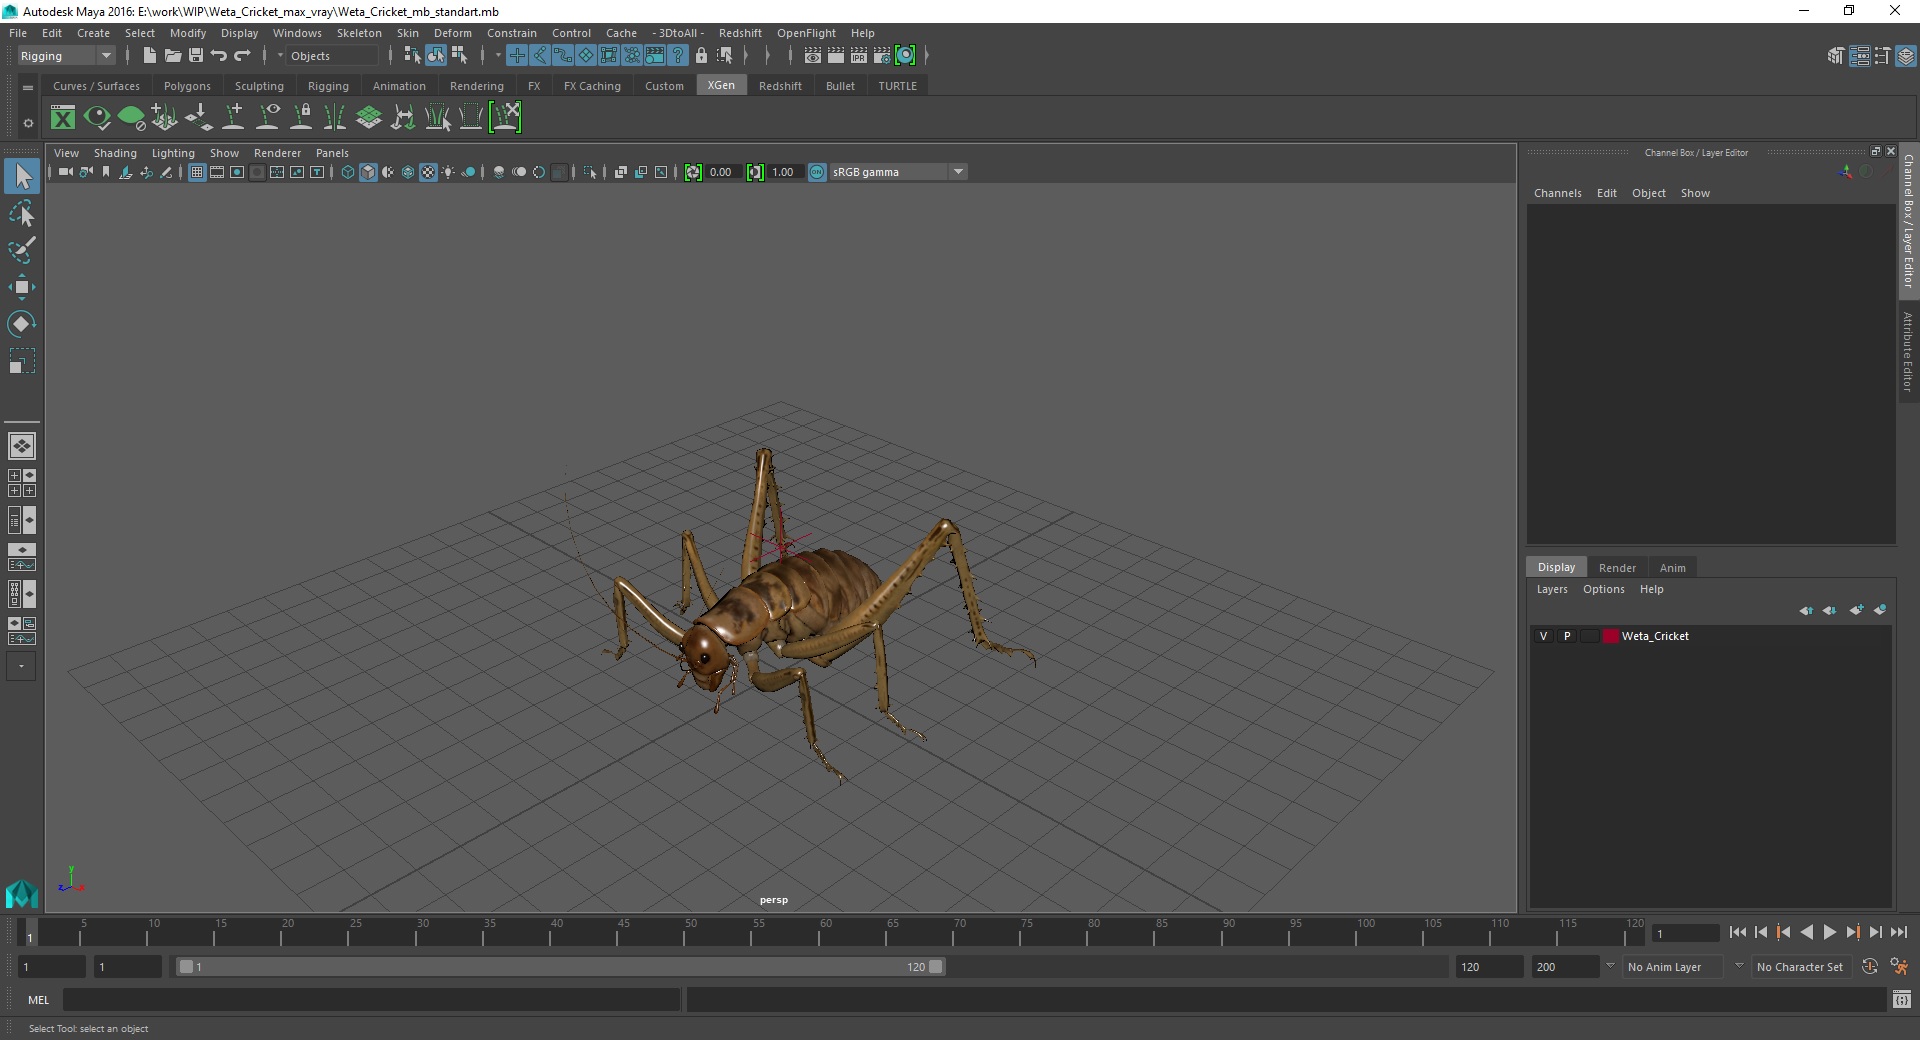Step forward one key button

pyautogui.click(x=1853, y=932)
